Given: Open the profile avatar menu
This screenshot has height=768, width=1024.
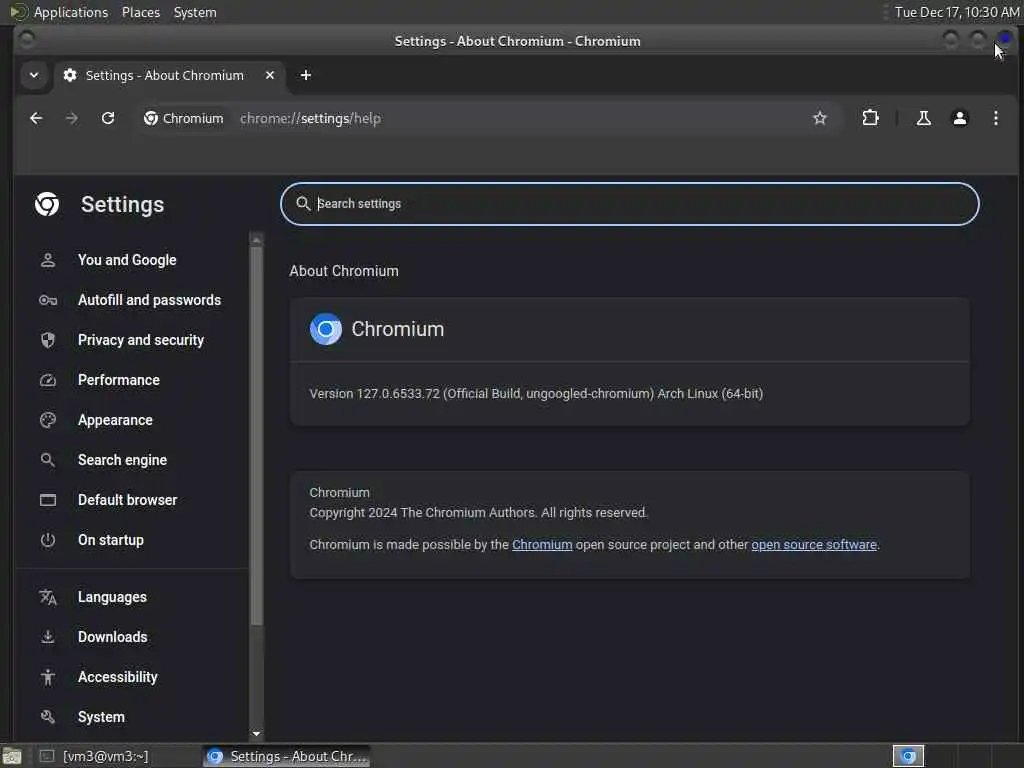Looking at the screenshot, I should coord(959,118).
